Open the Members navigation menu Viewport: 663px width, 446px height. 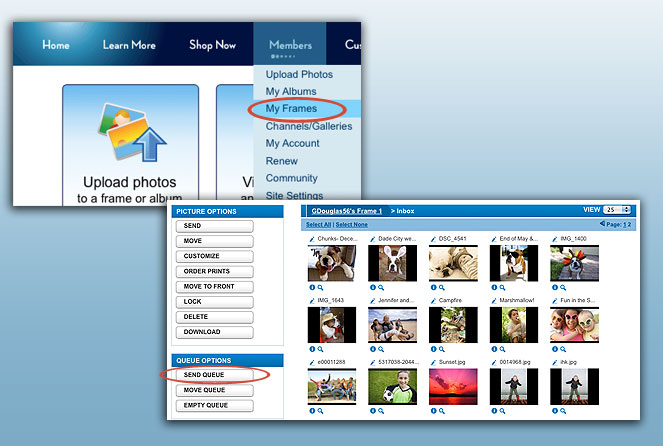coord(290,45)
